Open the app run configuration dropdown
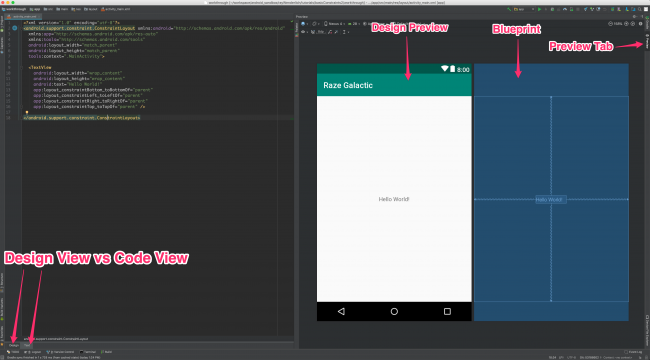This screenshot has width=650, height=360. click(524, 9)
